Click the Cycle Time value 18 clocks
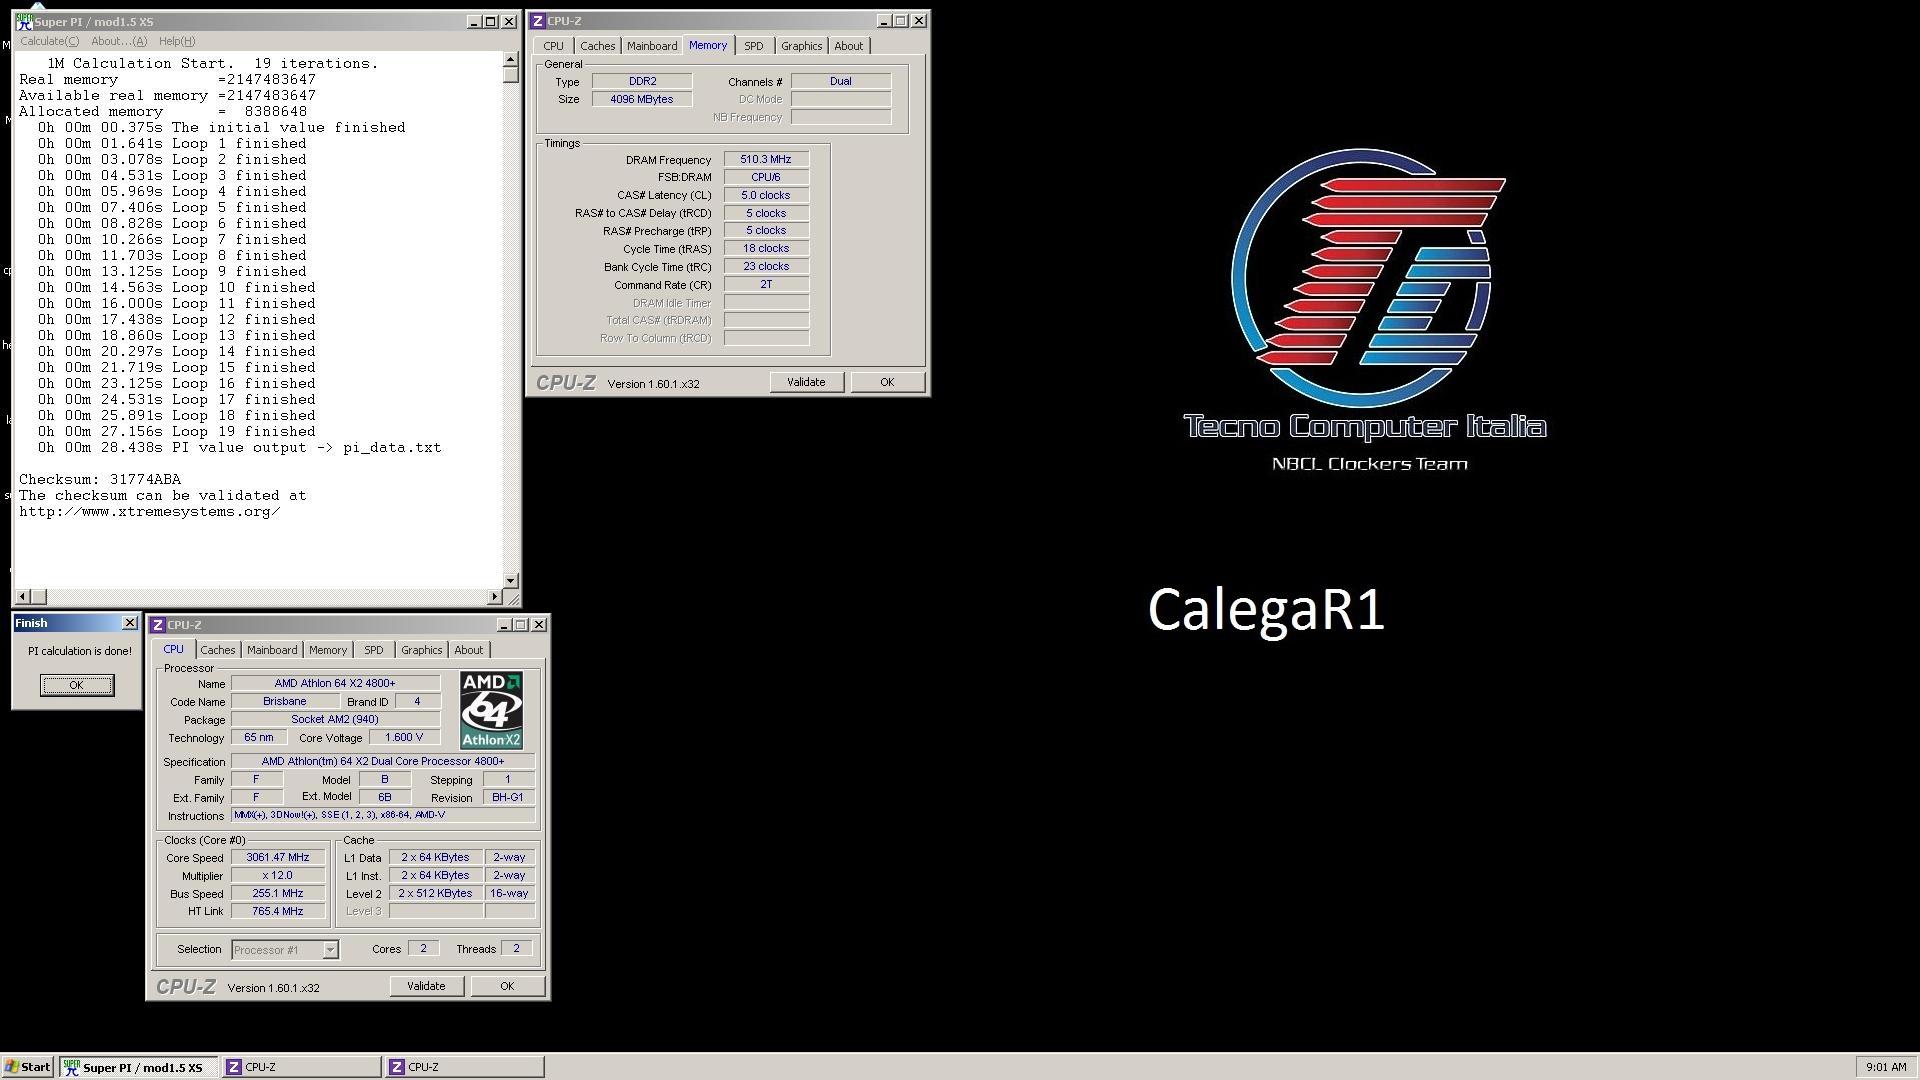Screen dimensions: 1920x1080 [766, 248]
